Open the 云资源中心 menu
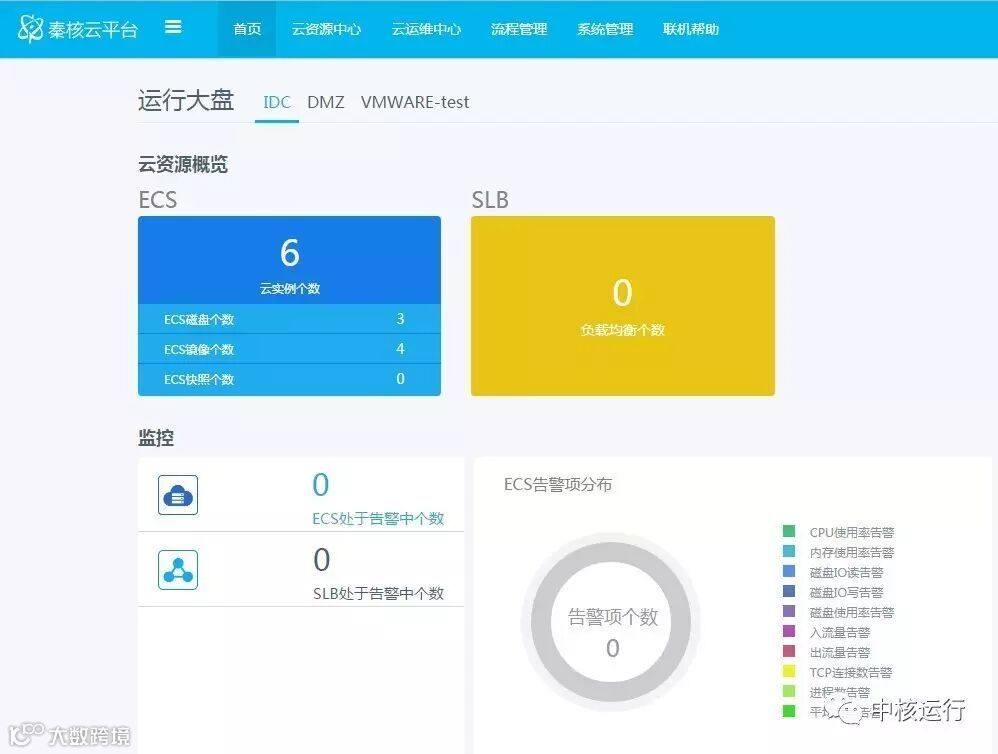 tap(326, 29)
